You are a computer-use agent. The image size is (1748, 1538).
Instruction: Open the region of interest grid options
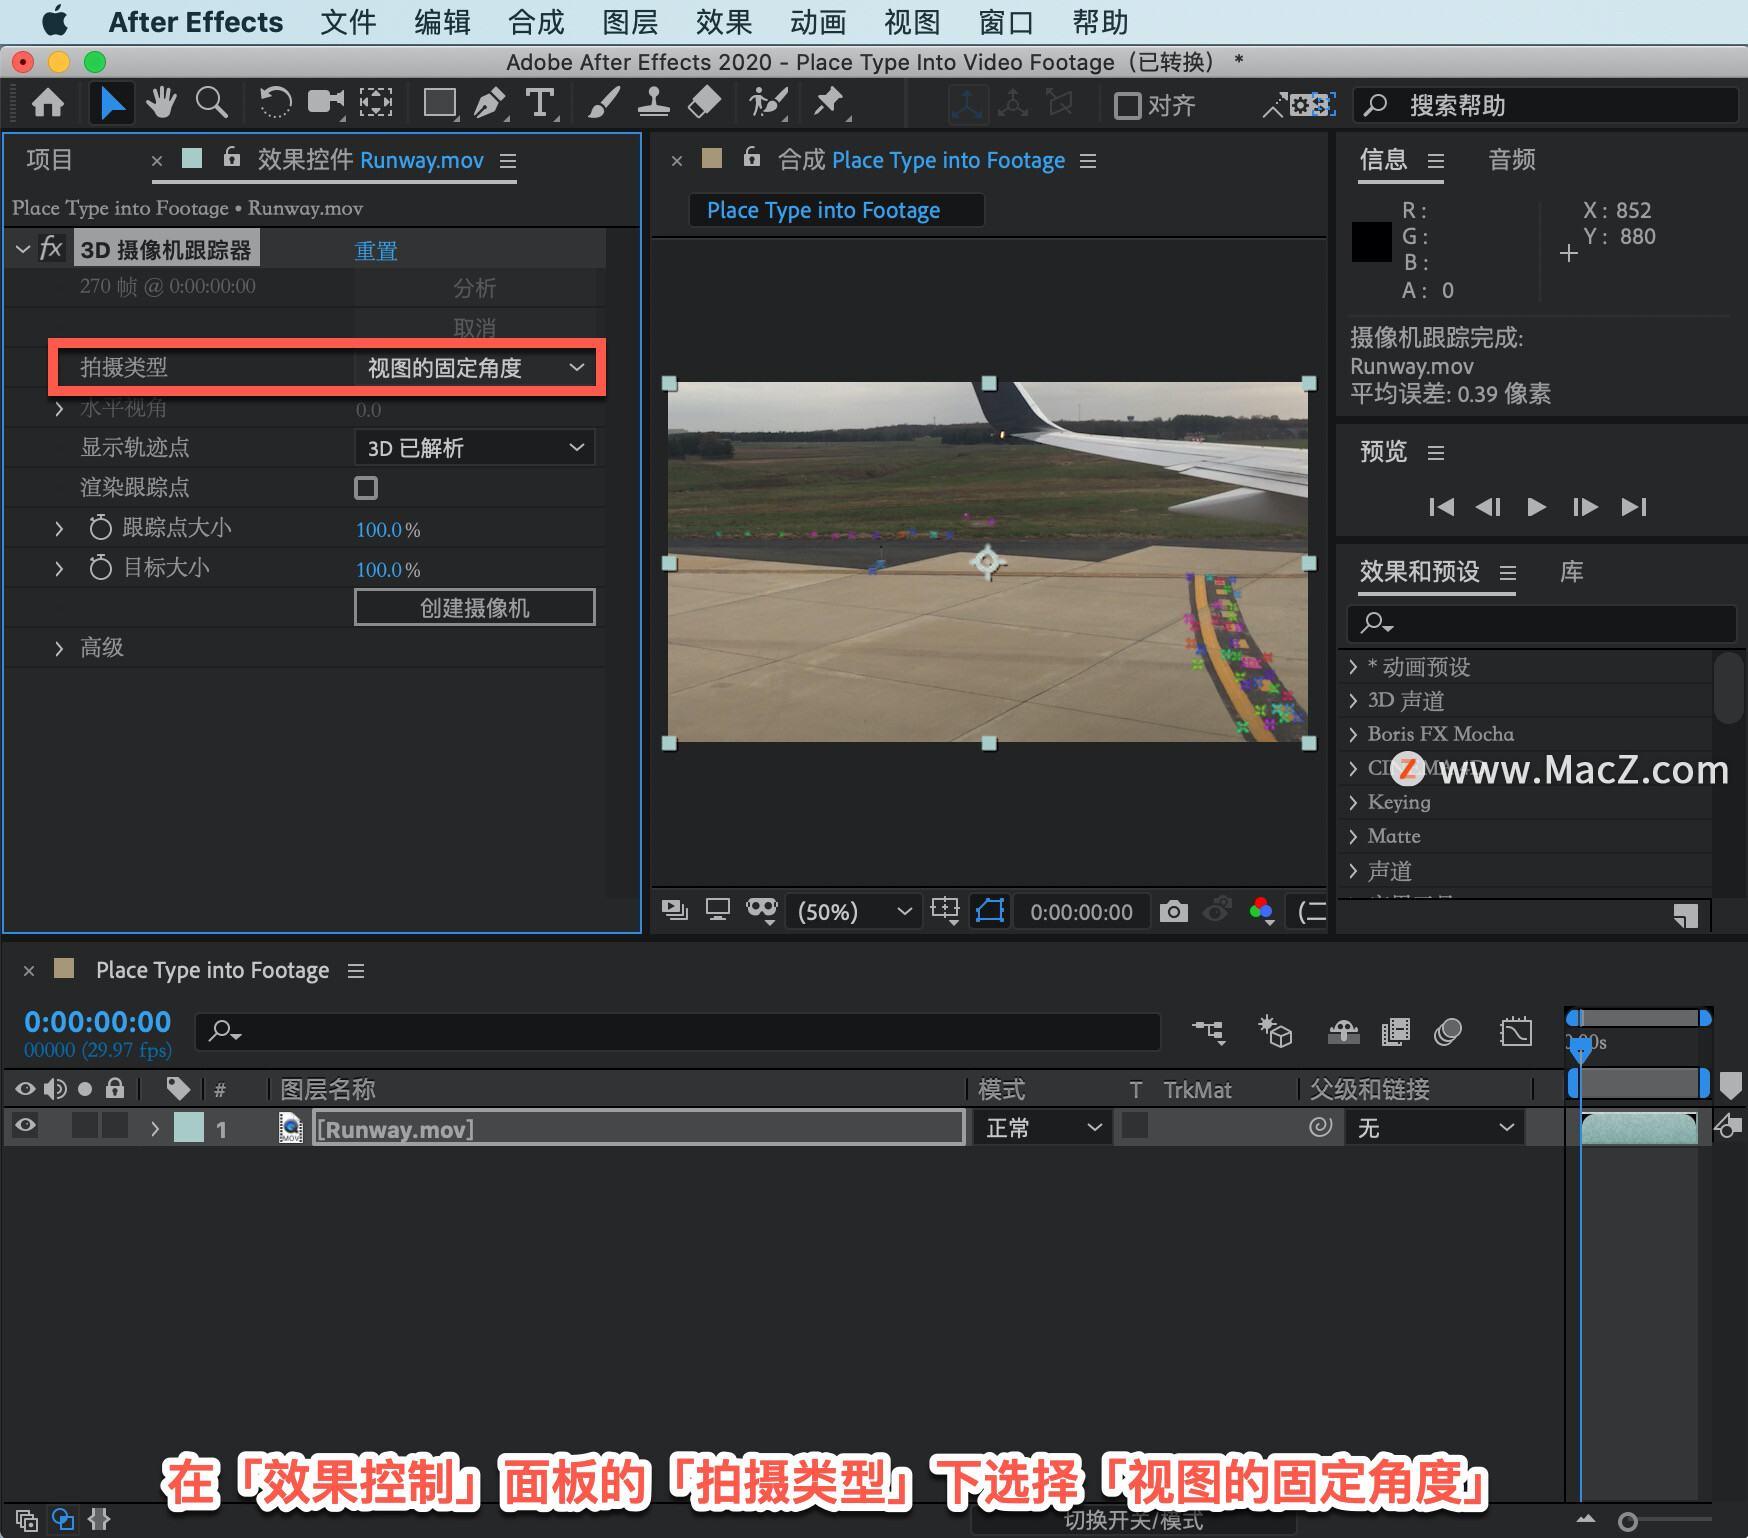click(x=945, y=911)
